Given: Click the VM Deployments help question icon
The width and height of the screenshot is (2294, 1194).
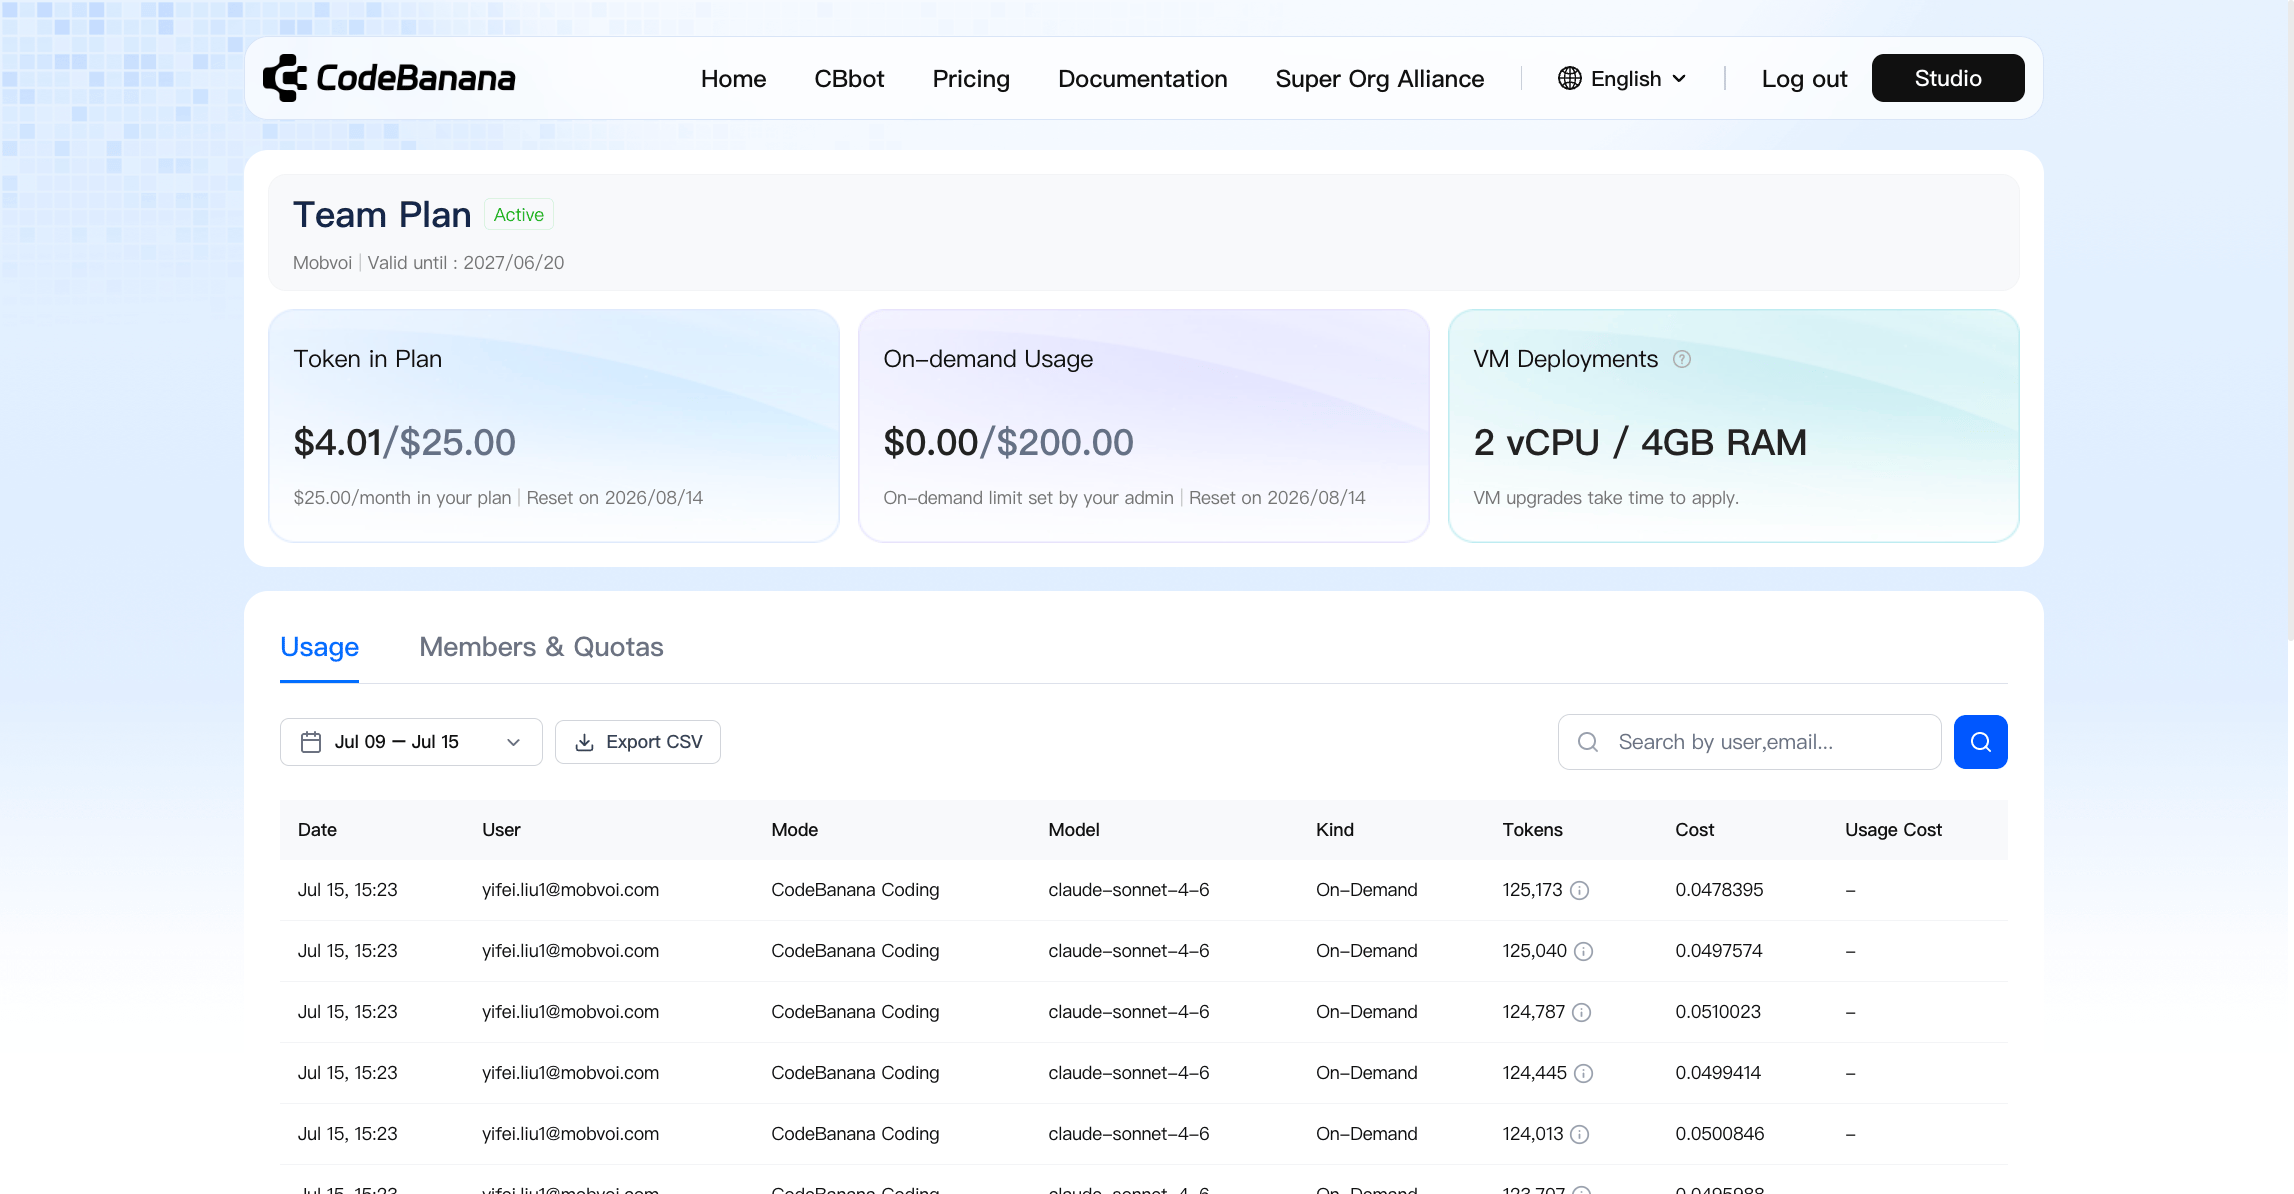Looking at the screenshot, I should (x=1682, y=359).
